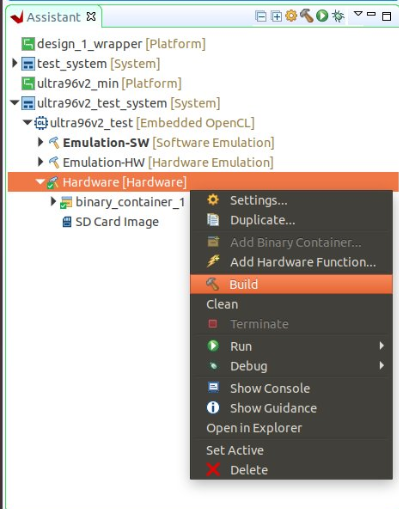Click ultra96v2_min platform icon

tap(28, 83)
